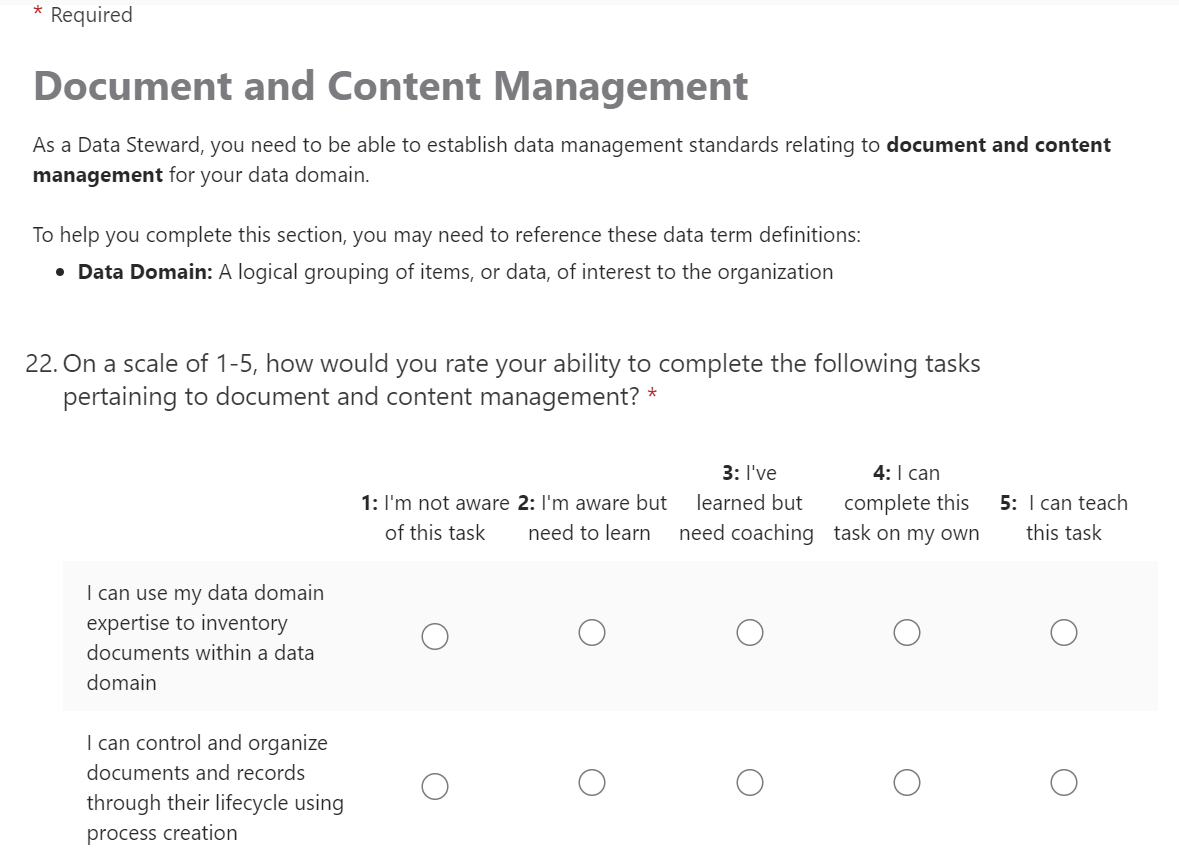This screenshot has height=851, width=1179.
Task: Click the question 22 prompt text
Action: (520, 380)
